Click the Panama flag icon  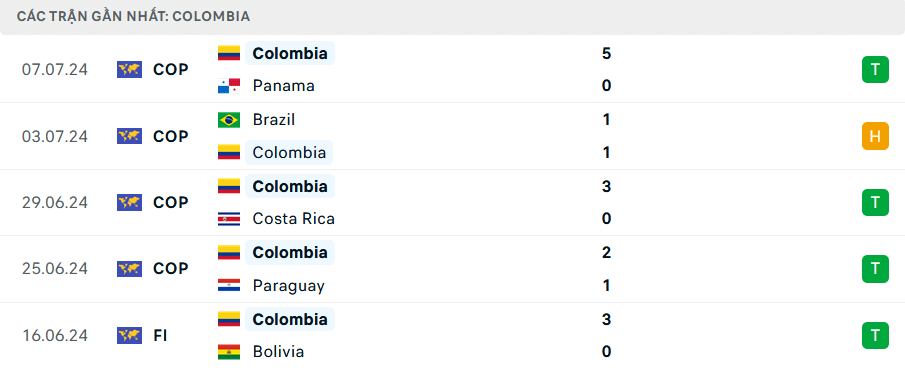[x=229, y=86]
